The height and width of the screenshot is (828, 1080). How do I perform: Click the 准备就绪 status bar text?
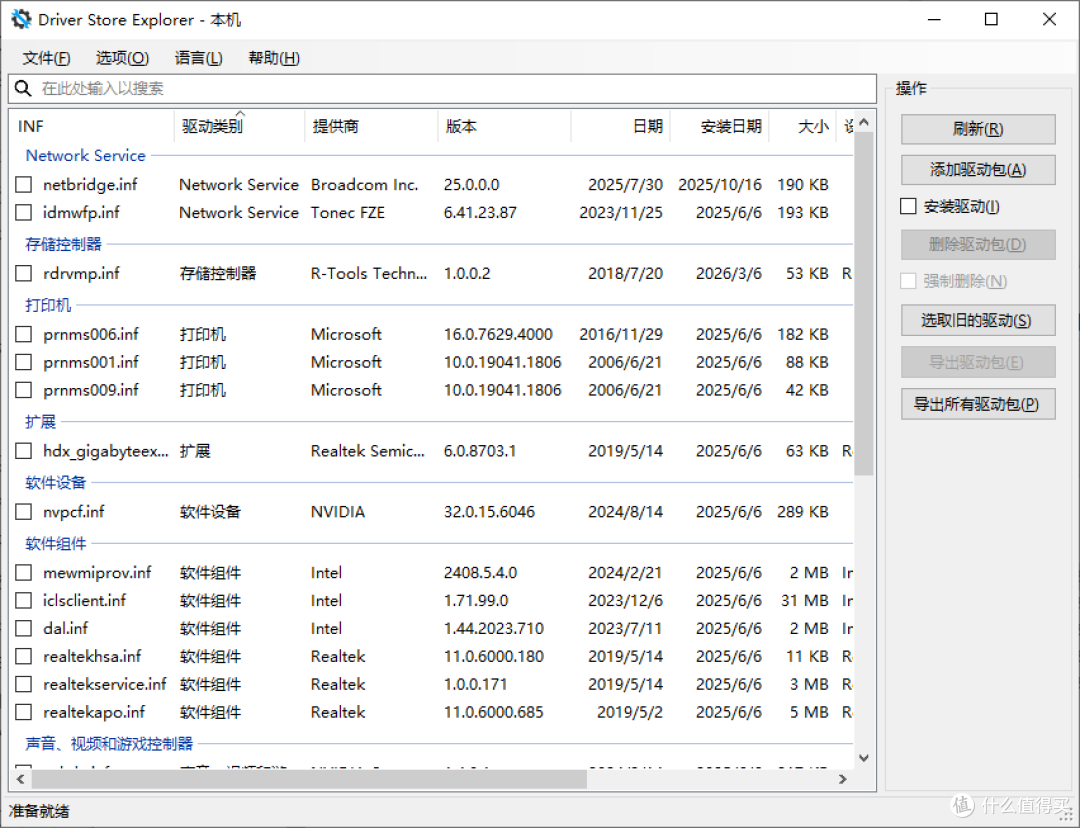39,811
